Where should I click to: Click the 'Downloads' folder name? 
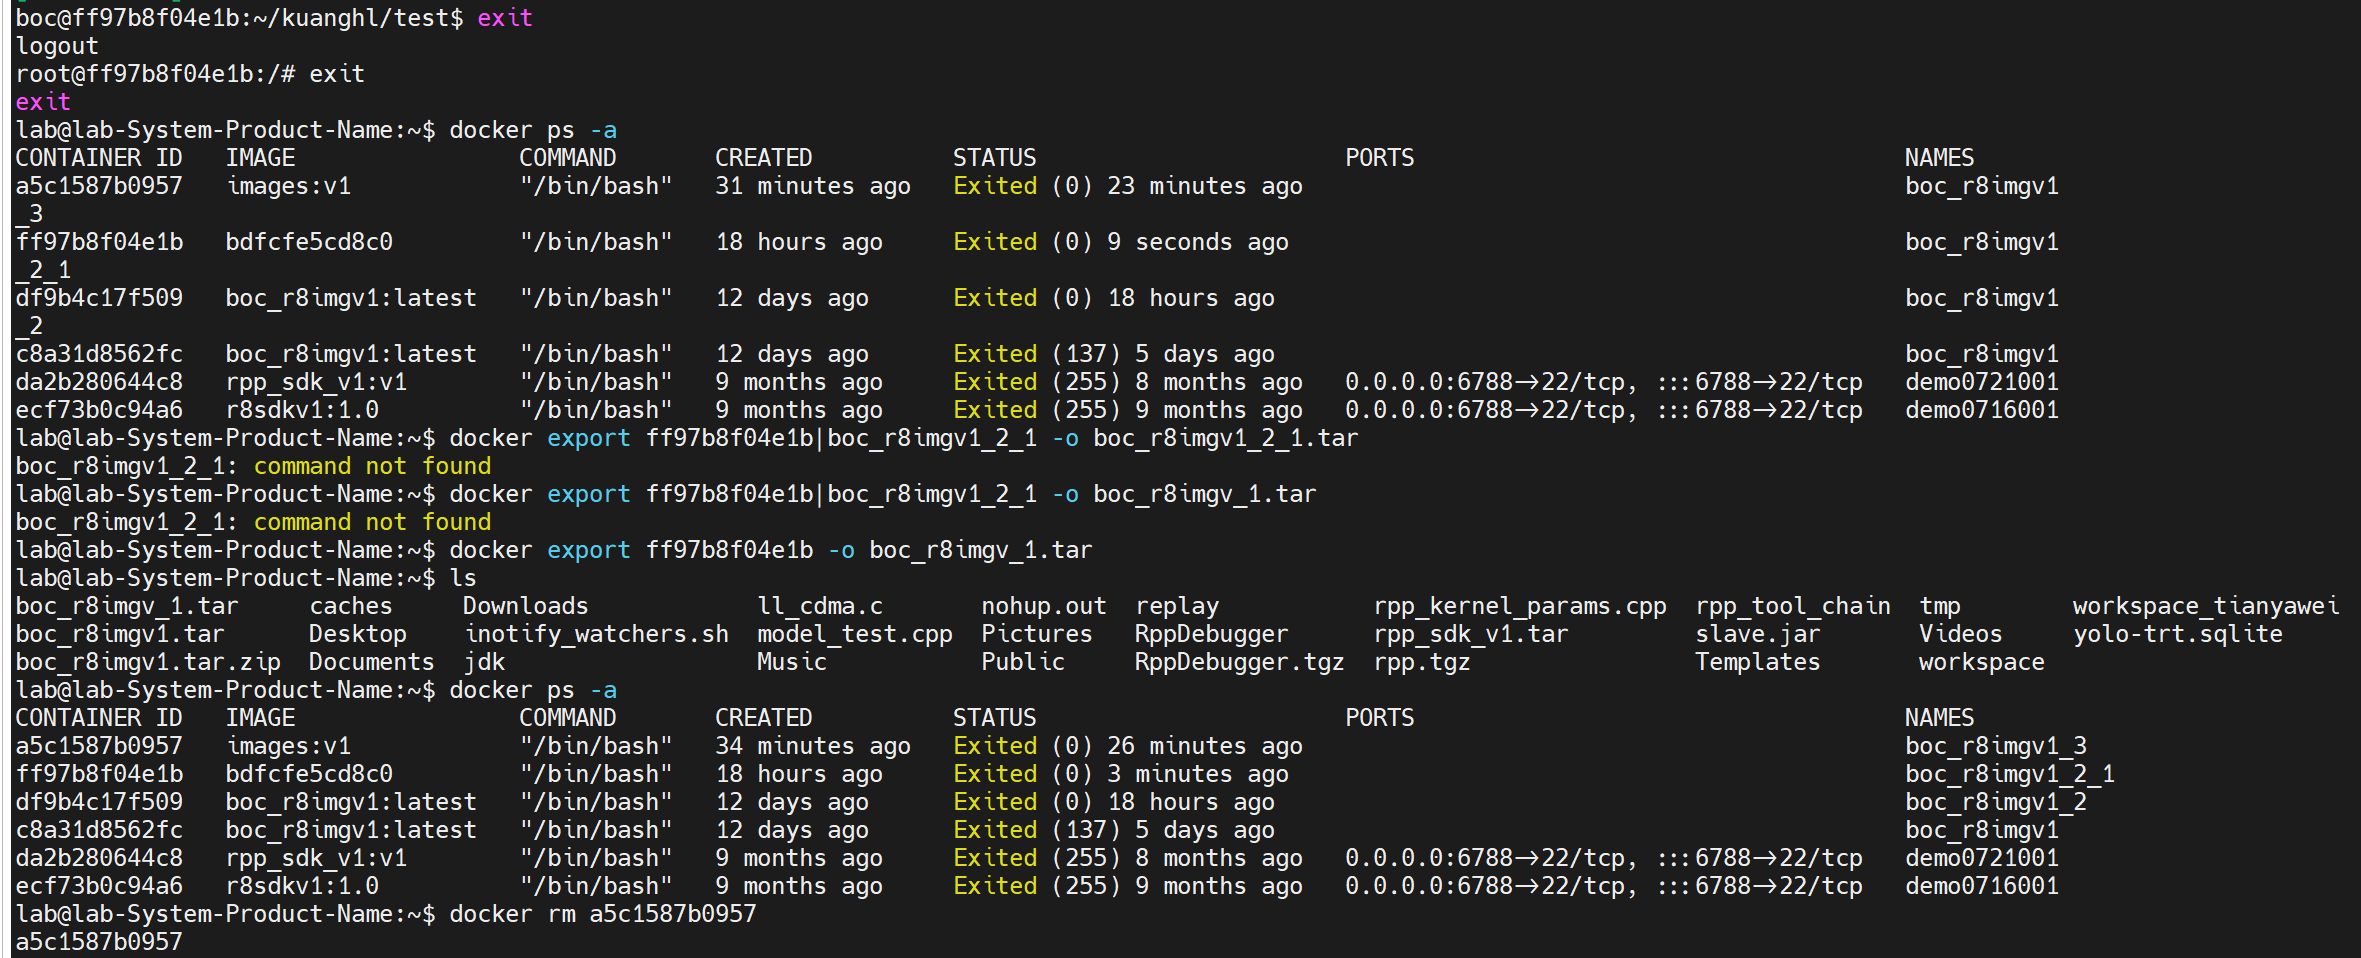[x=526, y=606]
